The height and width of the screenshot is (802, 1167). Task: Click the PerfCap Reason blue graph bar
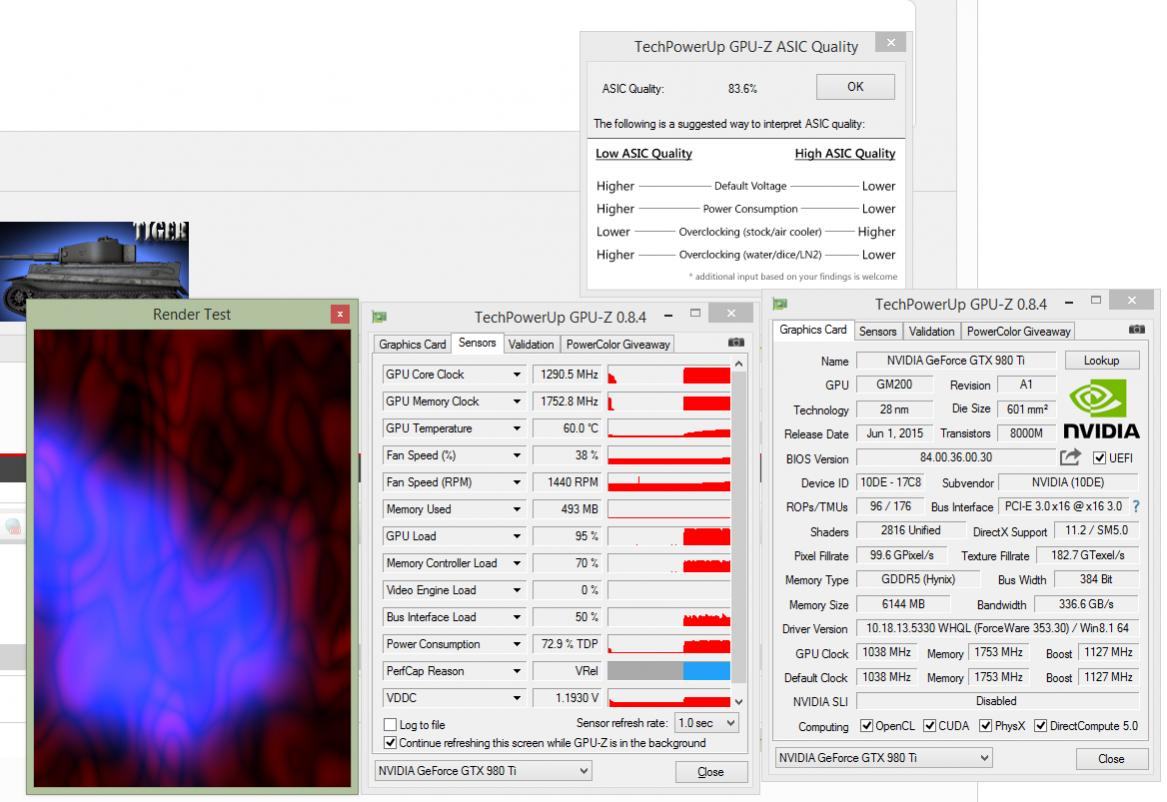click(x=706, y=670)
